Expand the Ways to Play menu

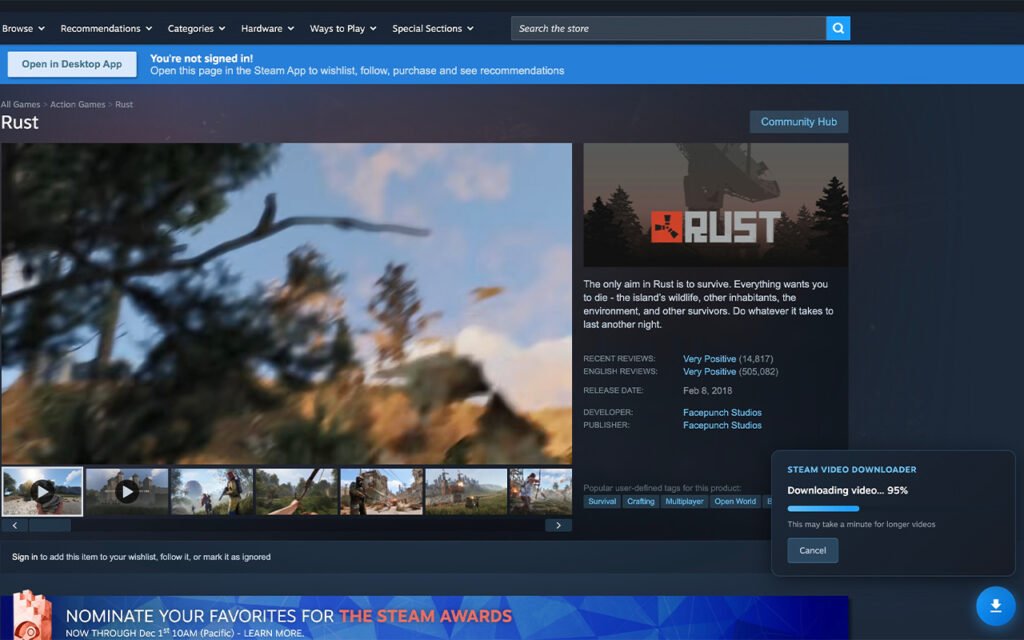(343, 28)
